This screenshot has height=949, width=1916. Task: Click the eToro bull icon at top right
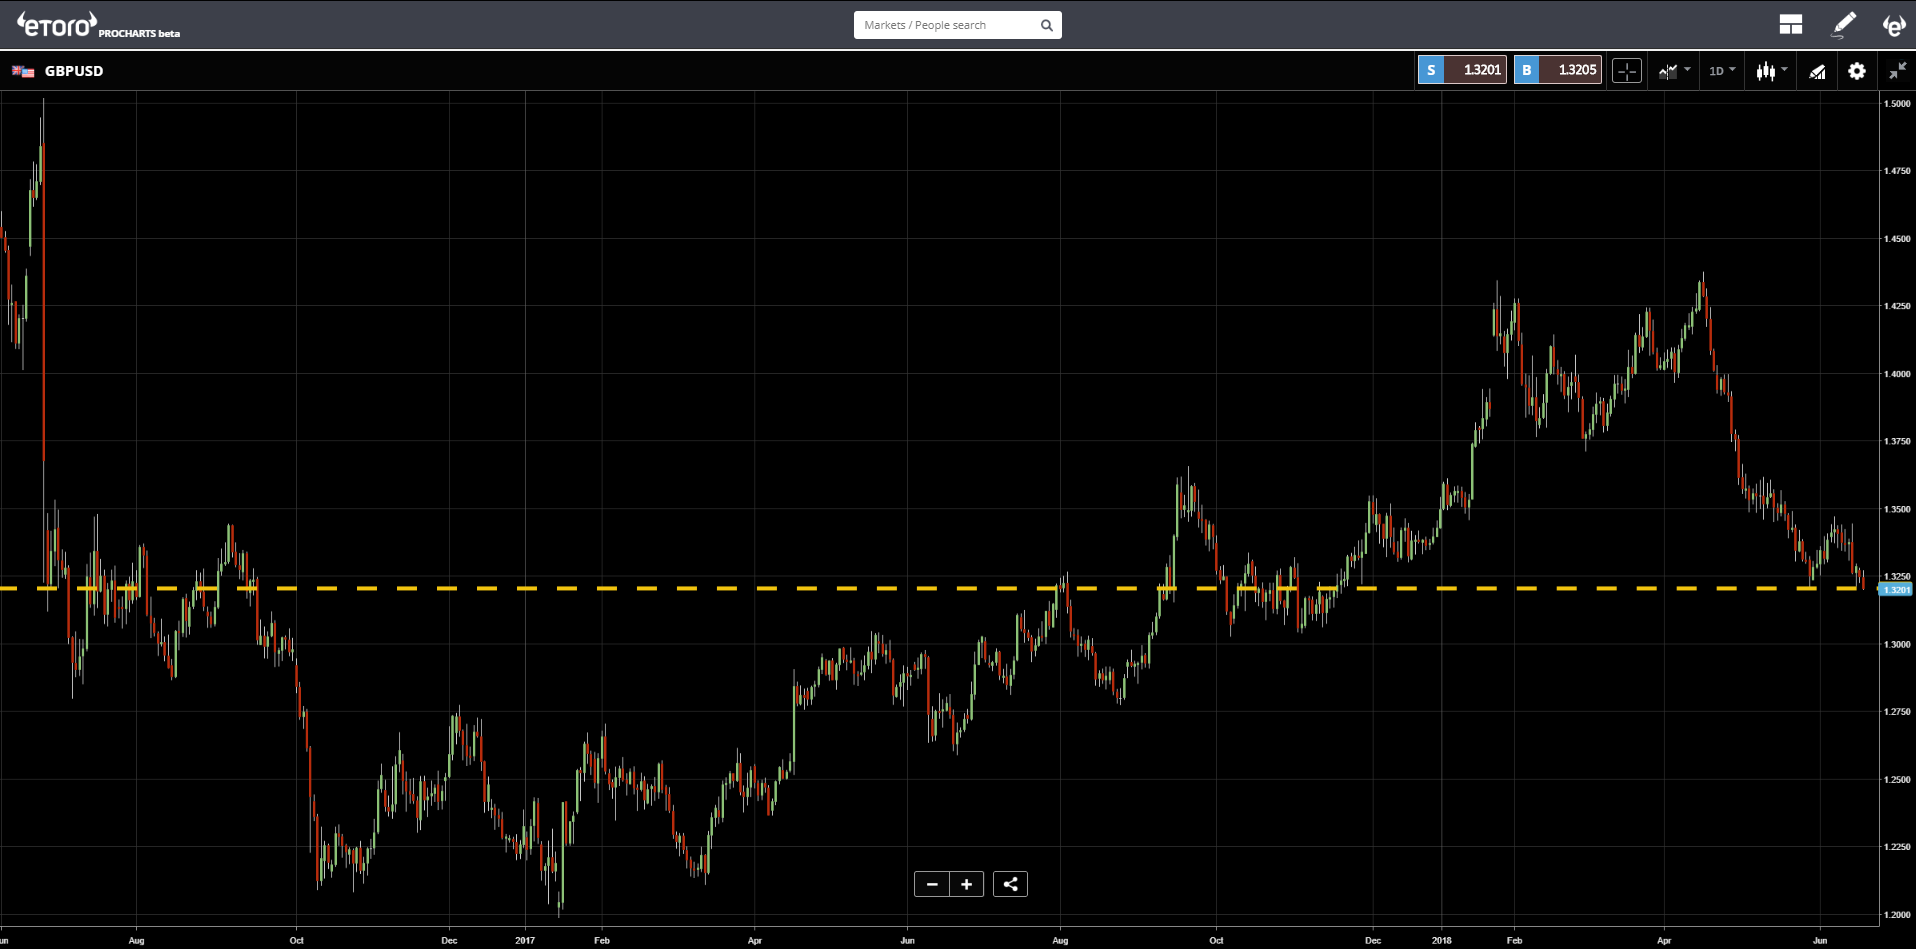coord(1893,25)
